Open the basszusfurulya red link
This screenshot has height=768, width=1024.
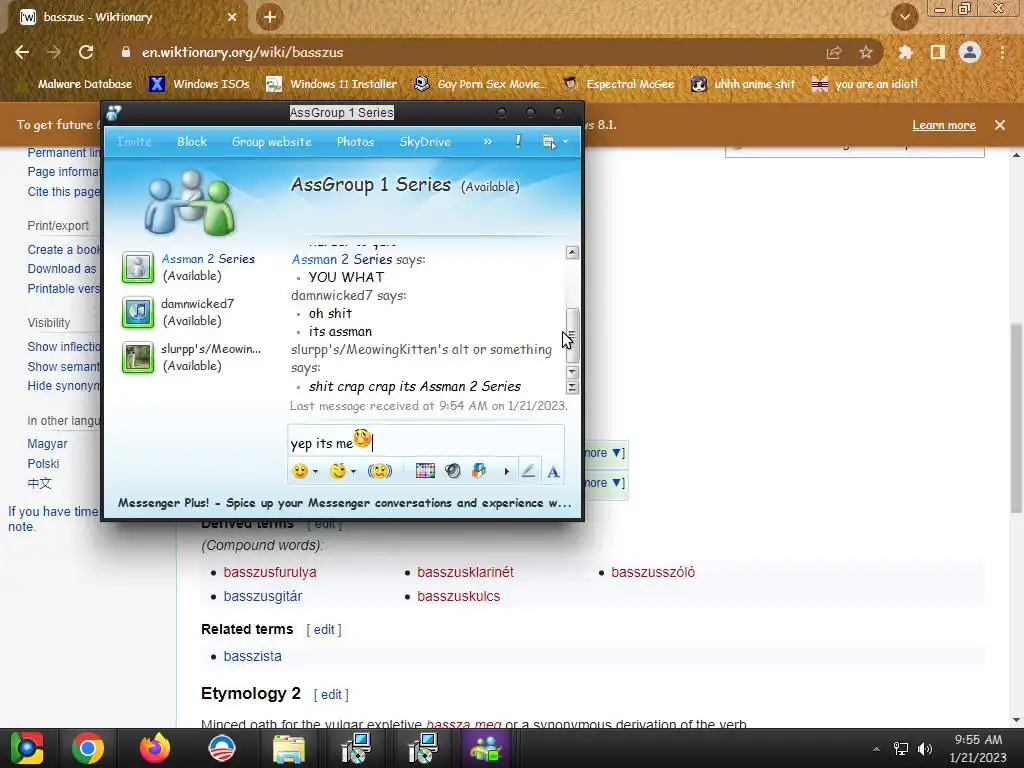(x=270, y=572)
